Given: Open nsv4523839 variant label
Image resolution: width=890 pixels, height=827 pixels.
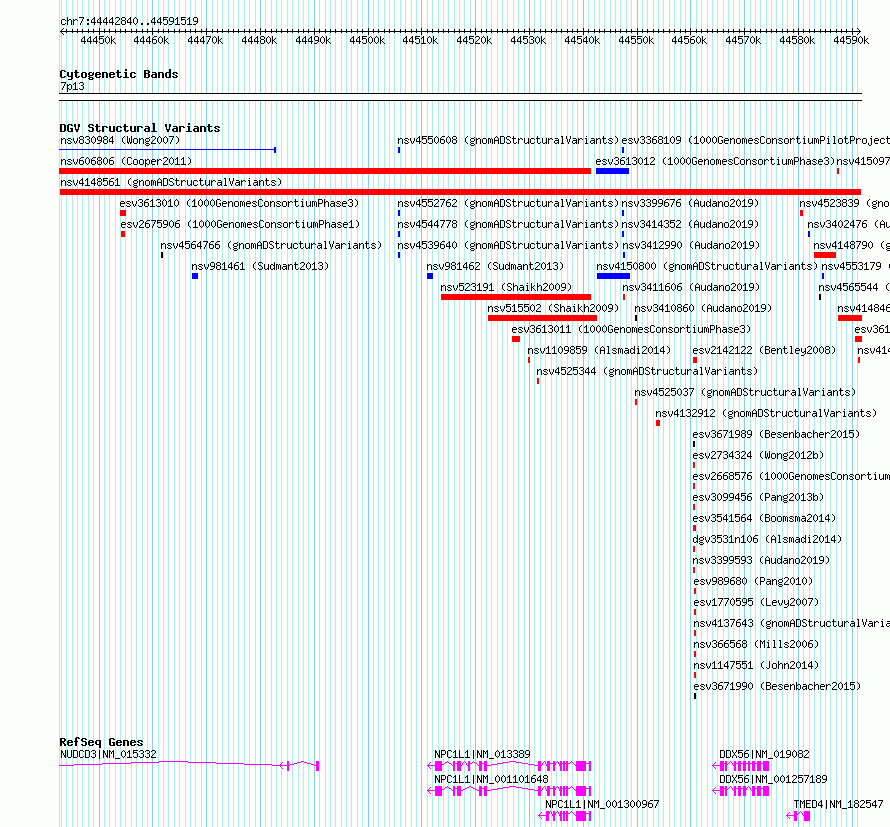Looking at the screenshot, I should 845,203.
